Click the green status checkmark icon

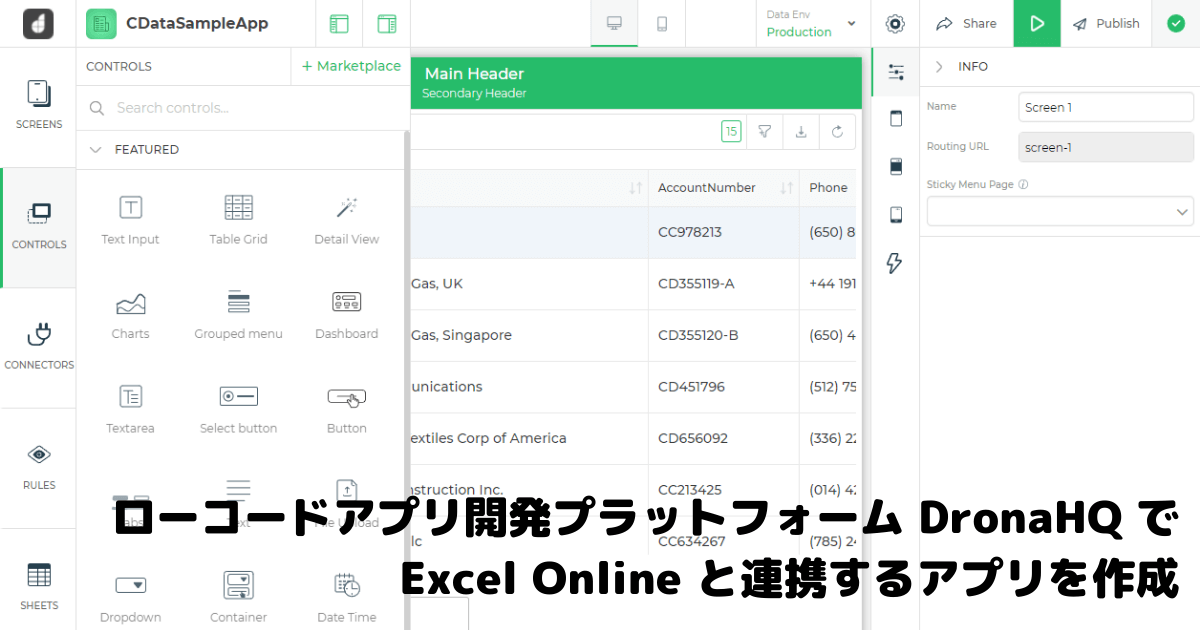[x=1176, y=23]
